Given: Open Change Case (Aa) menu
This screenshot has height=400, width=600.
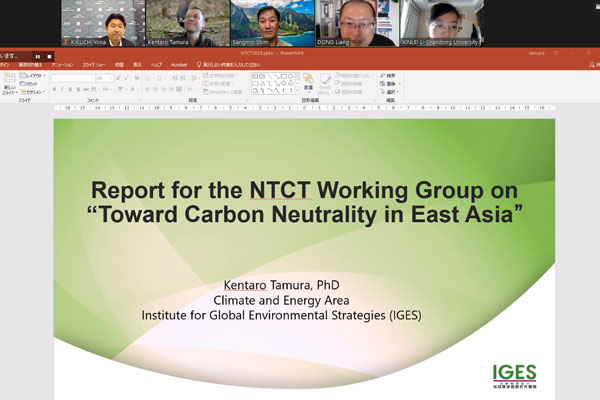Looking at the screenshot, I should [106, 89].
